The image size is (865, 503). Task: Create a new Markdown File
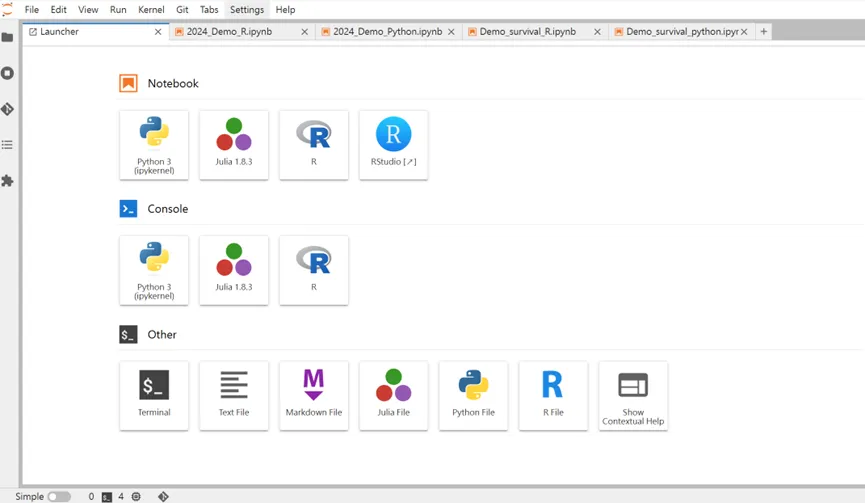314,396
